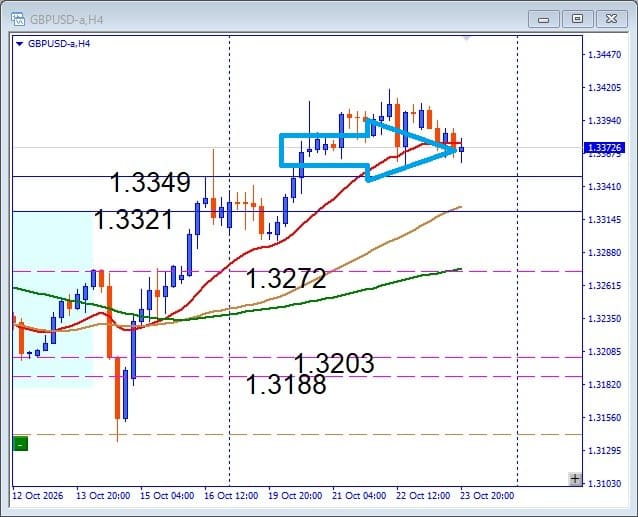Click the 1.33145 price scale value
The width and height of the screenshot is (638, 517).
click(605, 220)
